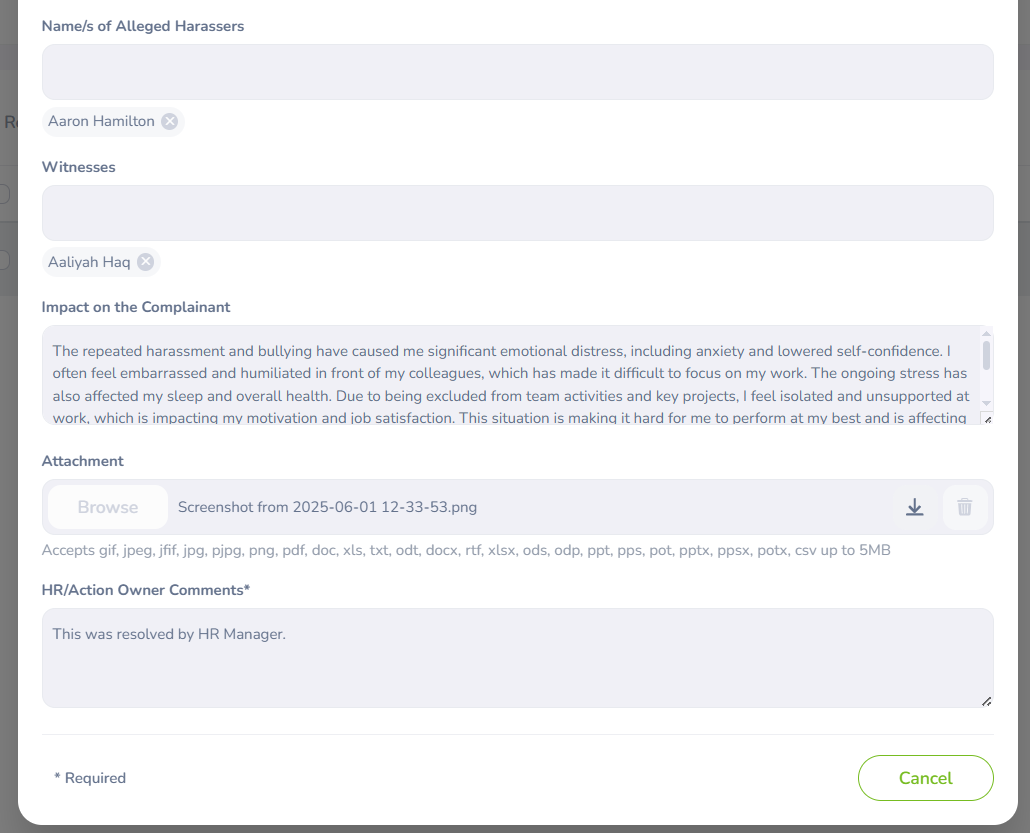
Task: Download the attached screenshot file
Action: click(x=914, y=507)
